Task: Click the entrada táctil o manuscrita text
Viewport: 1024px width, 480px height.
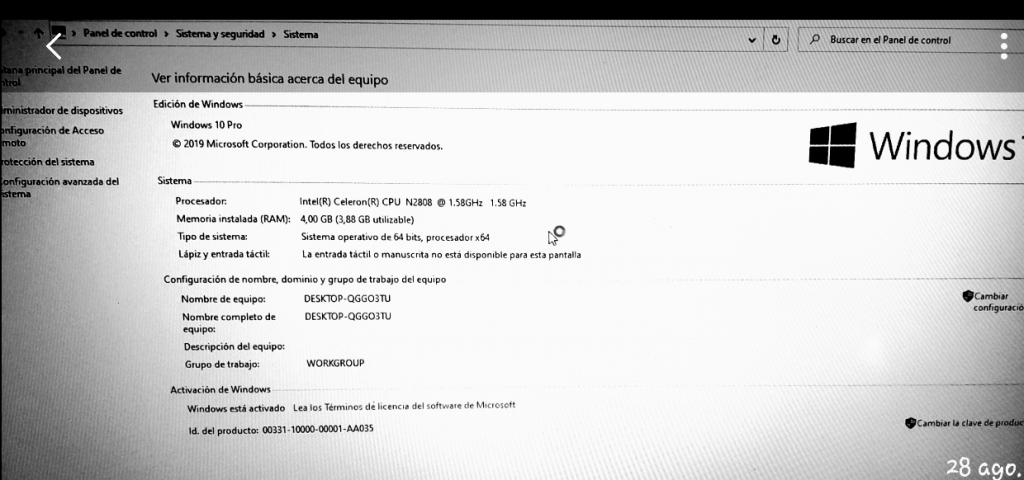Action: coord(441,255)
